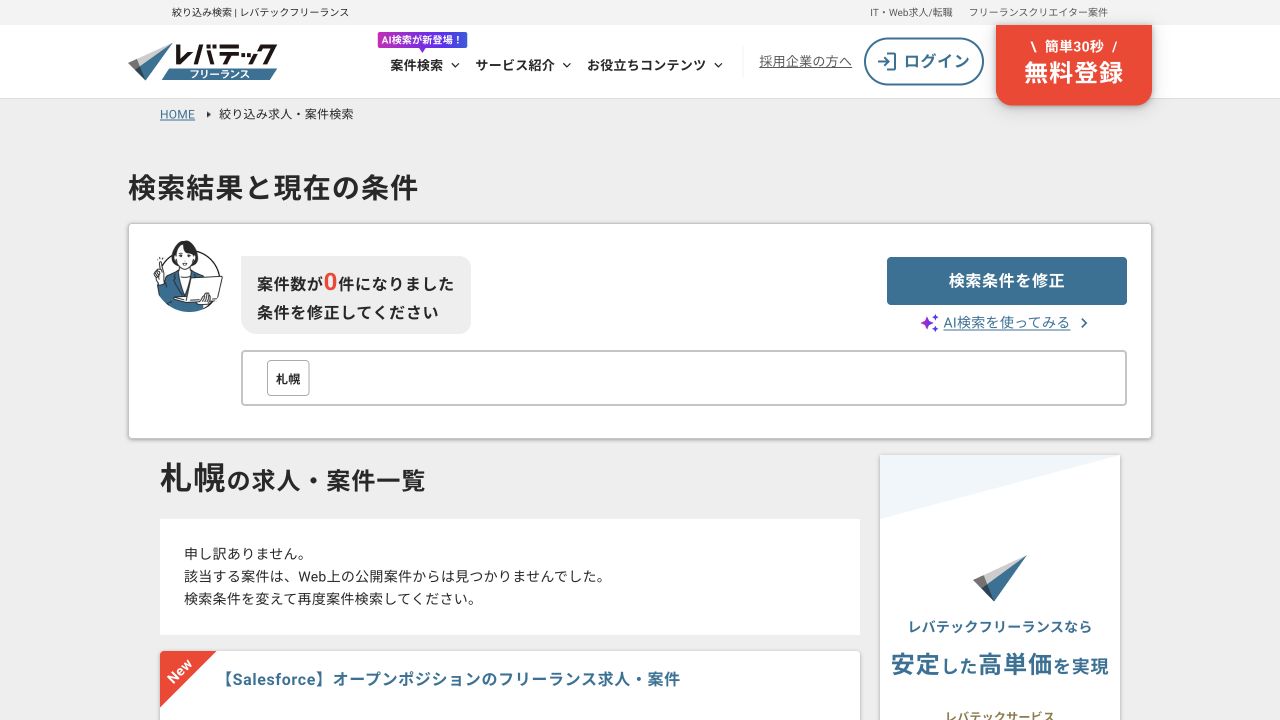Image resolution: width=1280 pixels, height=720 pixels.
Task: Click the 採用企業の方へ link
Action: click(x=805, y=62)
